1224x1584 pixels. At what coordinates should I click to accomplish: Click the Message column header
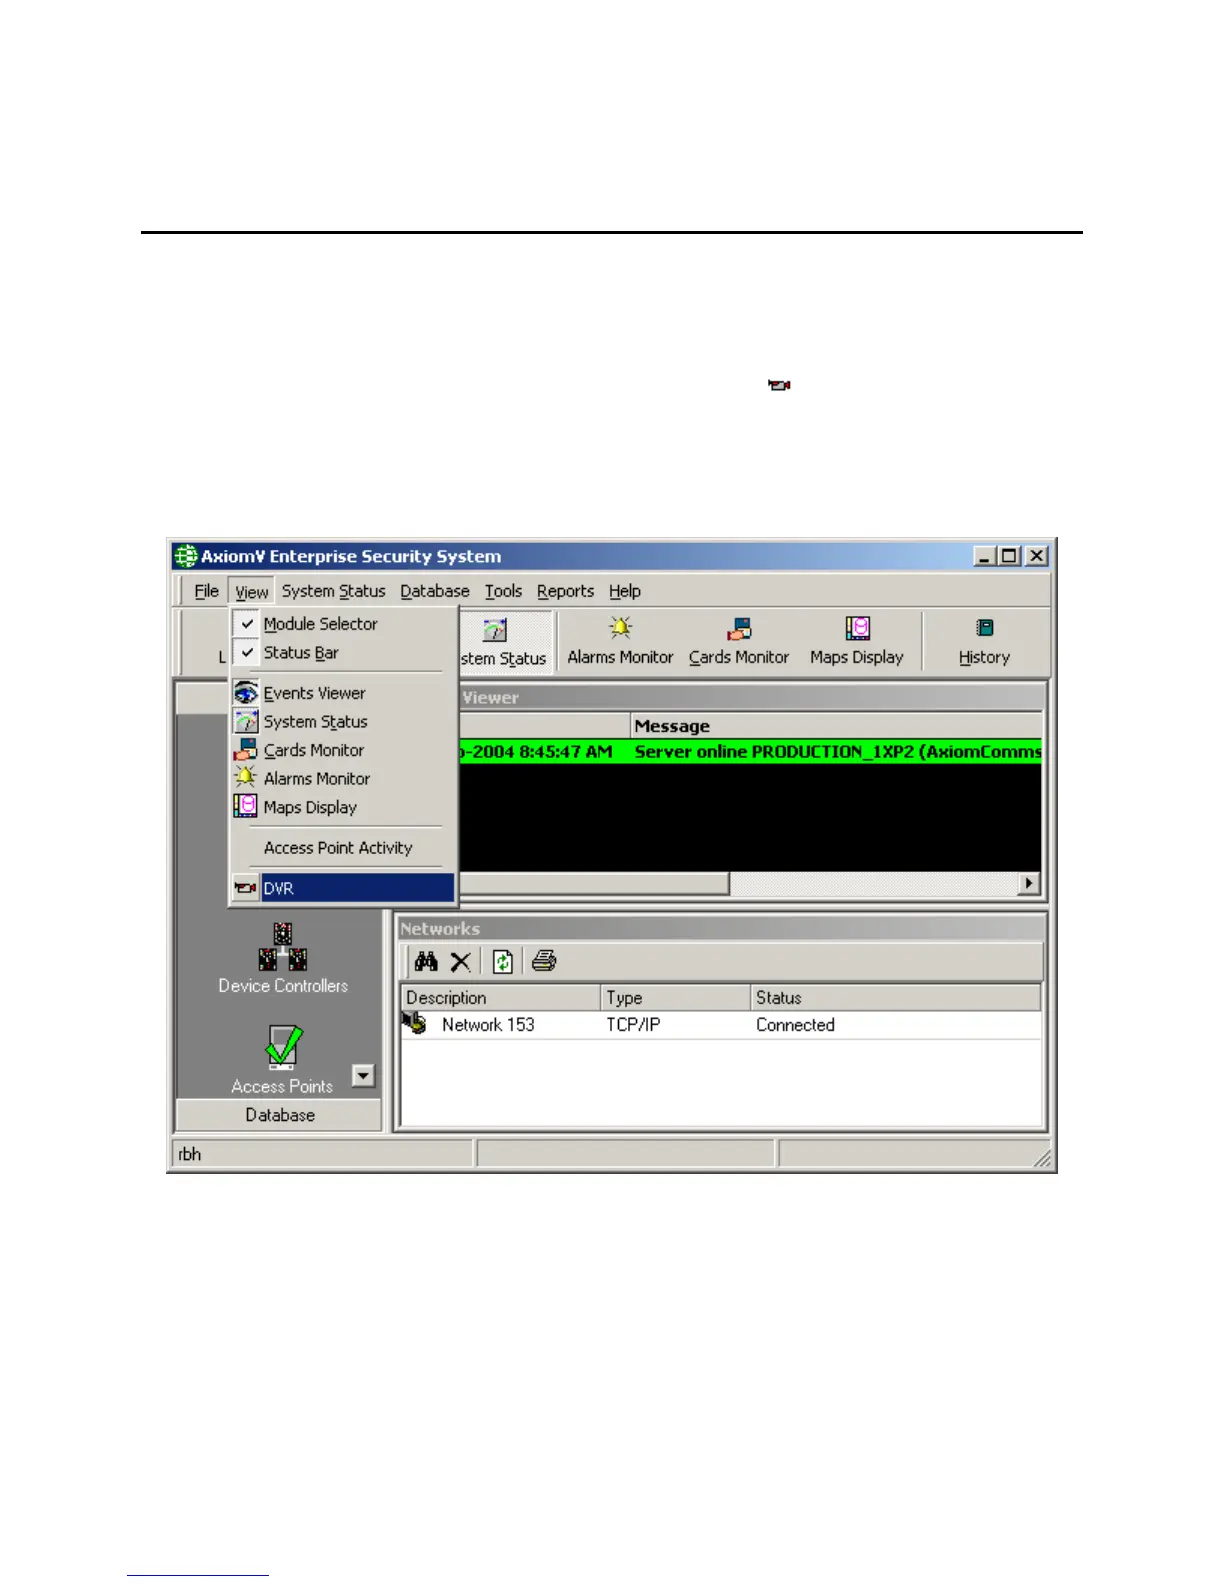coord(837,726)
